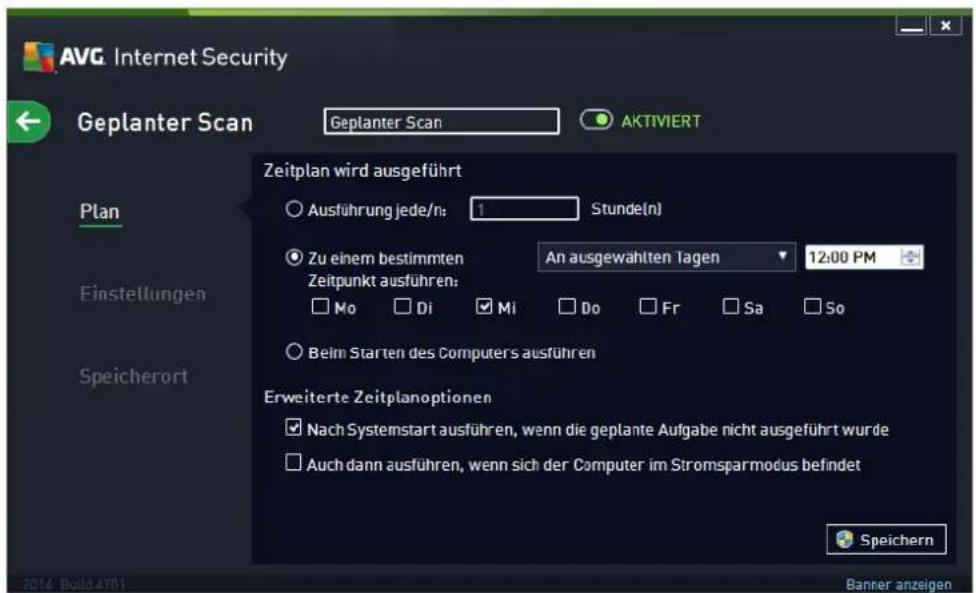Screen dimensions: 976x593
Task: Click the 12:00 PM time field
Action: click(x=864, y=257)
